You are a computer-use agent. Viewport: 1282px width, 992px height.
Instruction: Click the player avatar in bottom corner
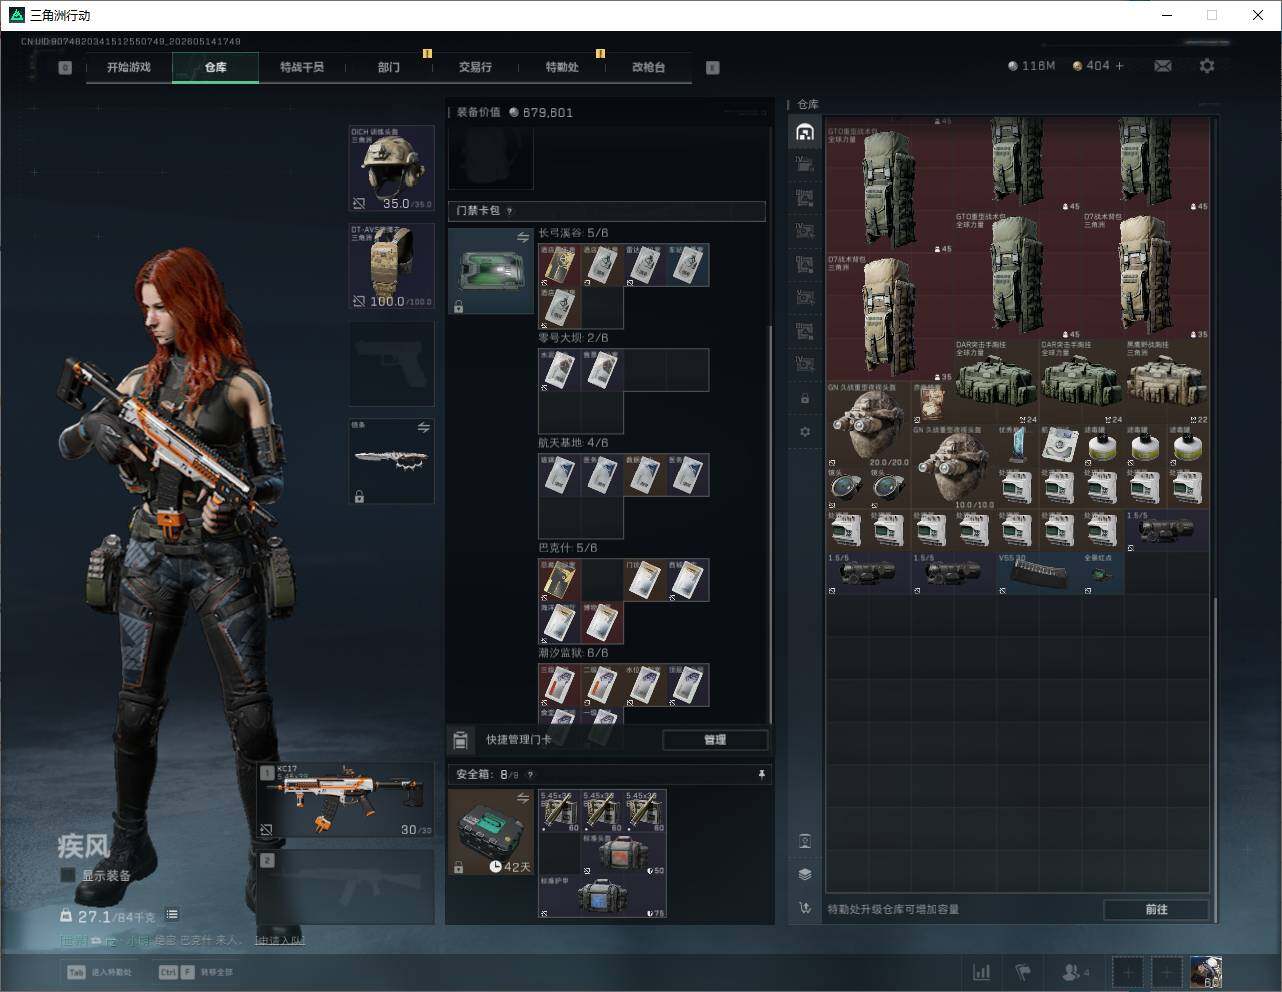1206,972
